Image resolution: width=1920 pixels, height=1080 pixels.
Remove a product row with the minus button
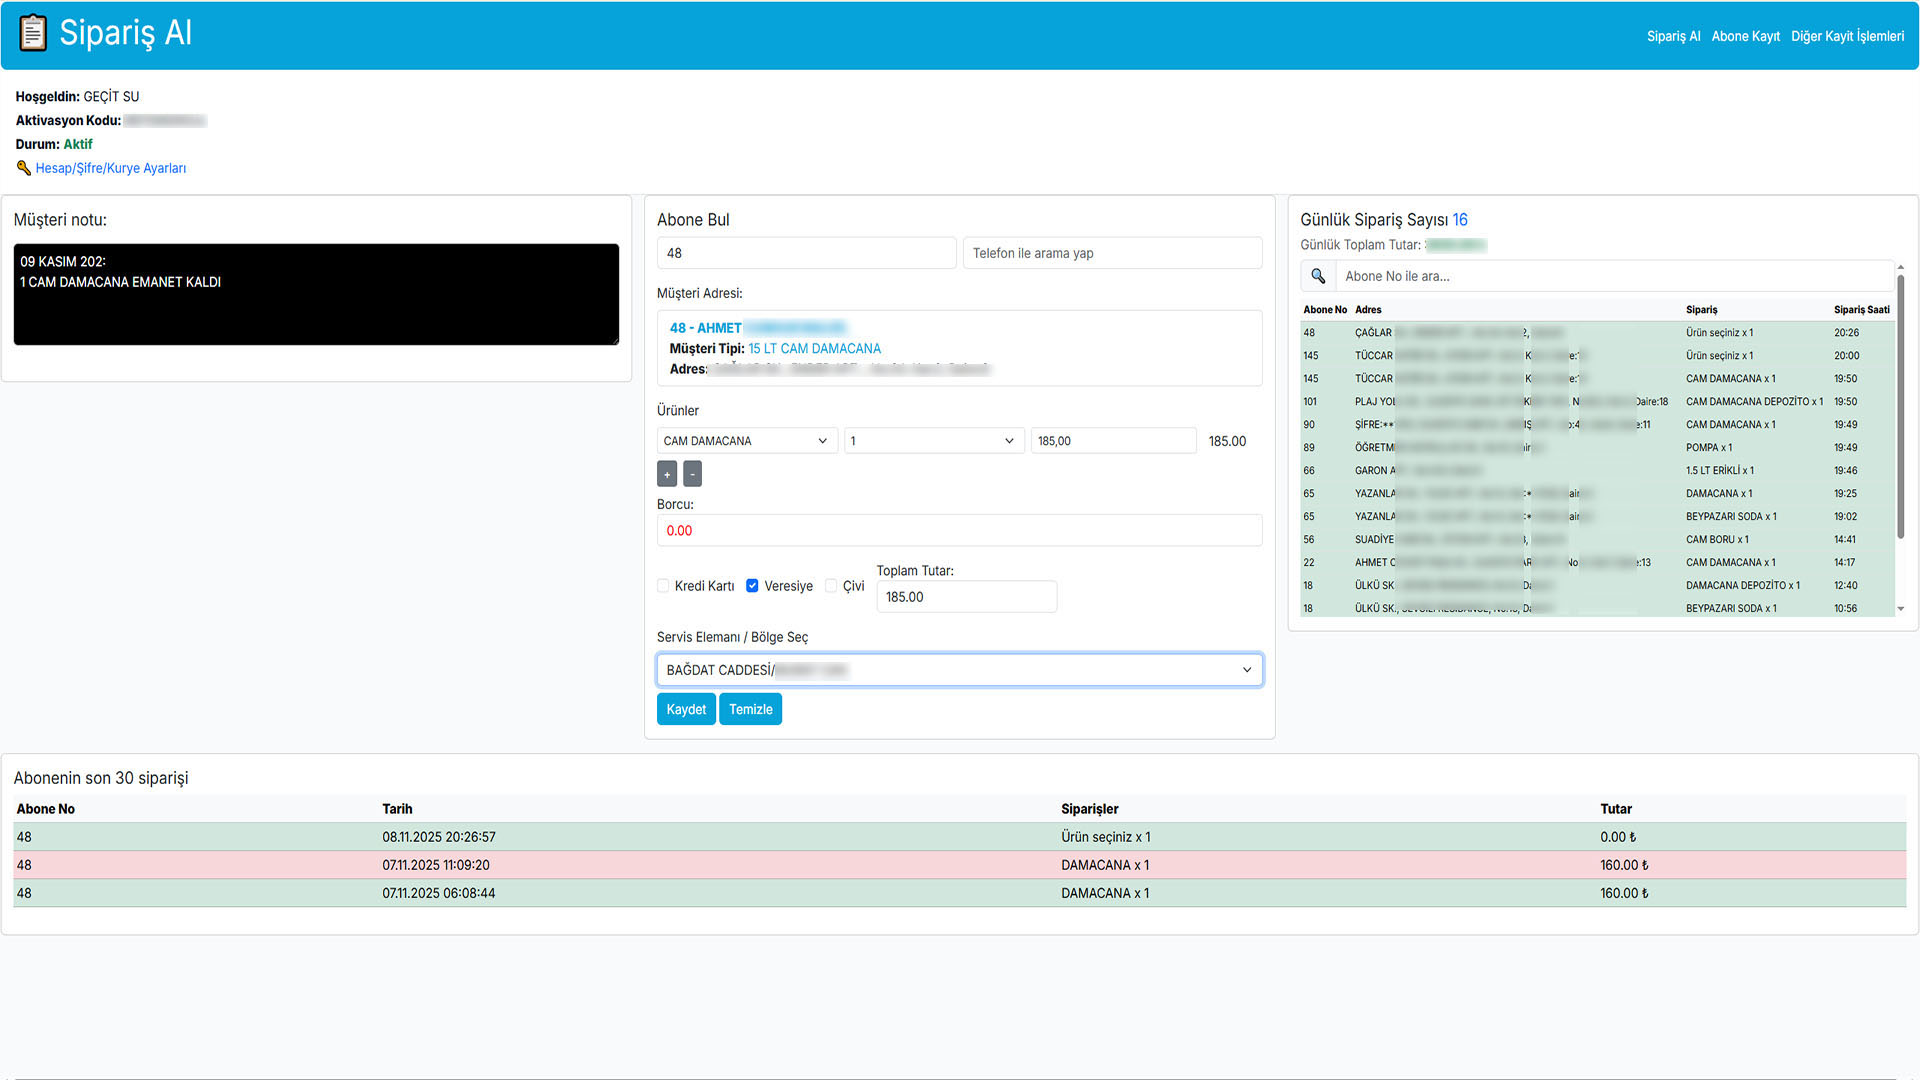coord(692,474)
